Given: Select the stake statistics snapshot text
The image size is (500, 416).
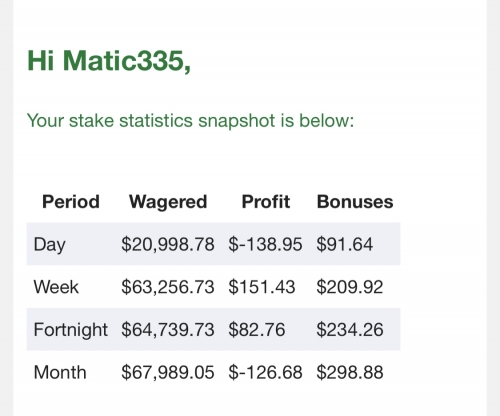Looking at the screenshot, I should [190, 120].
